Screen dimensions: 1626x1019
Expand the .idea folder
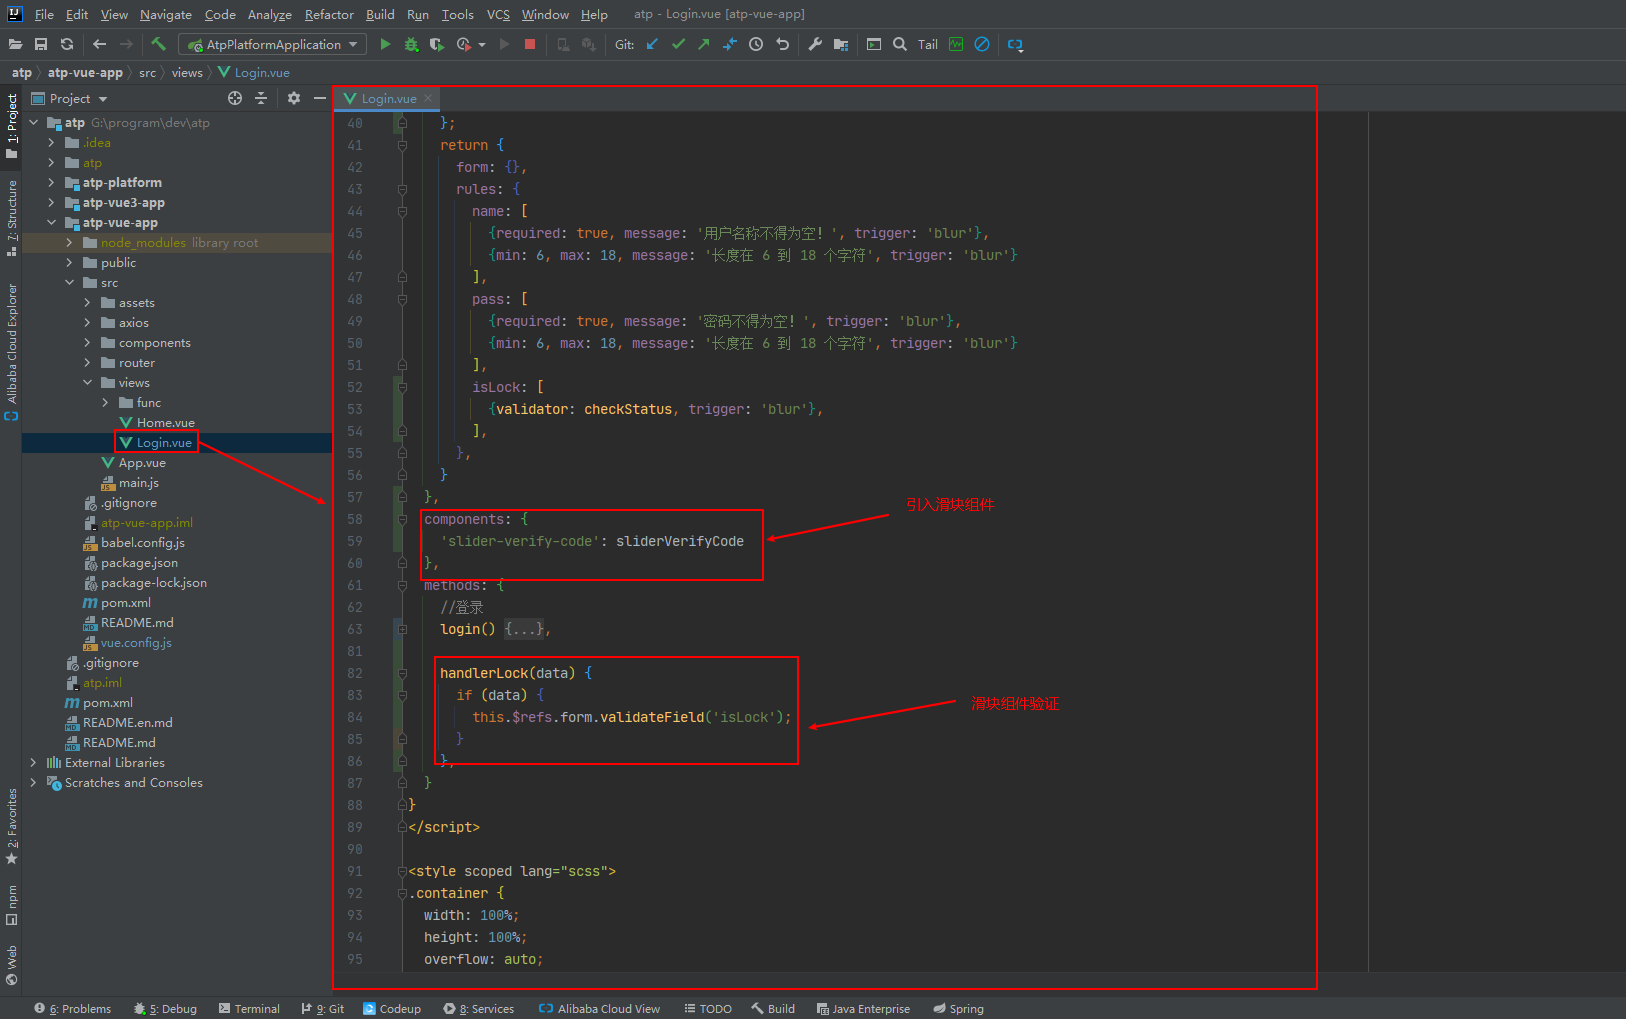(52, 143)
